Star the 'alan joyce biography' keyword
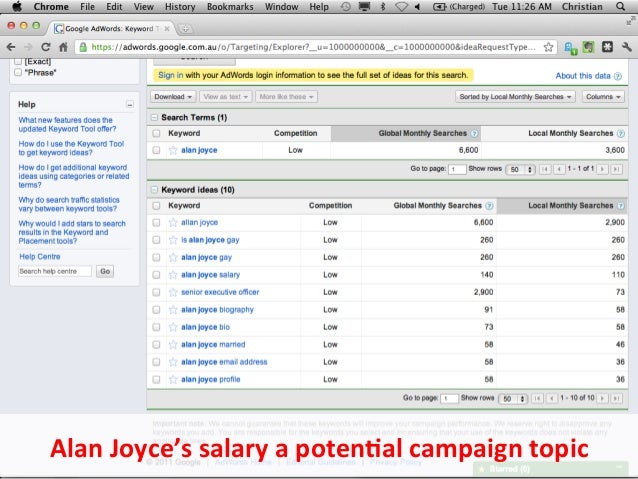 point(173,310)
